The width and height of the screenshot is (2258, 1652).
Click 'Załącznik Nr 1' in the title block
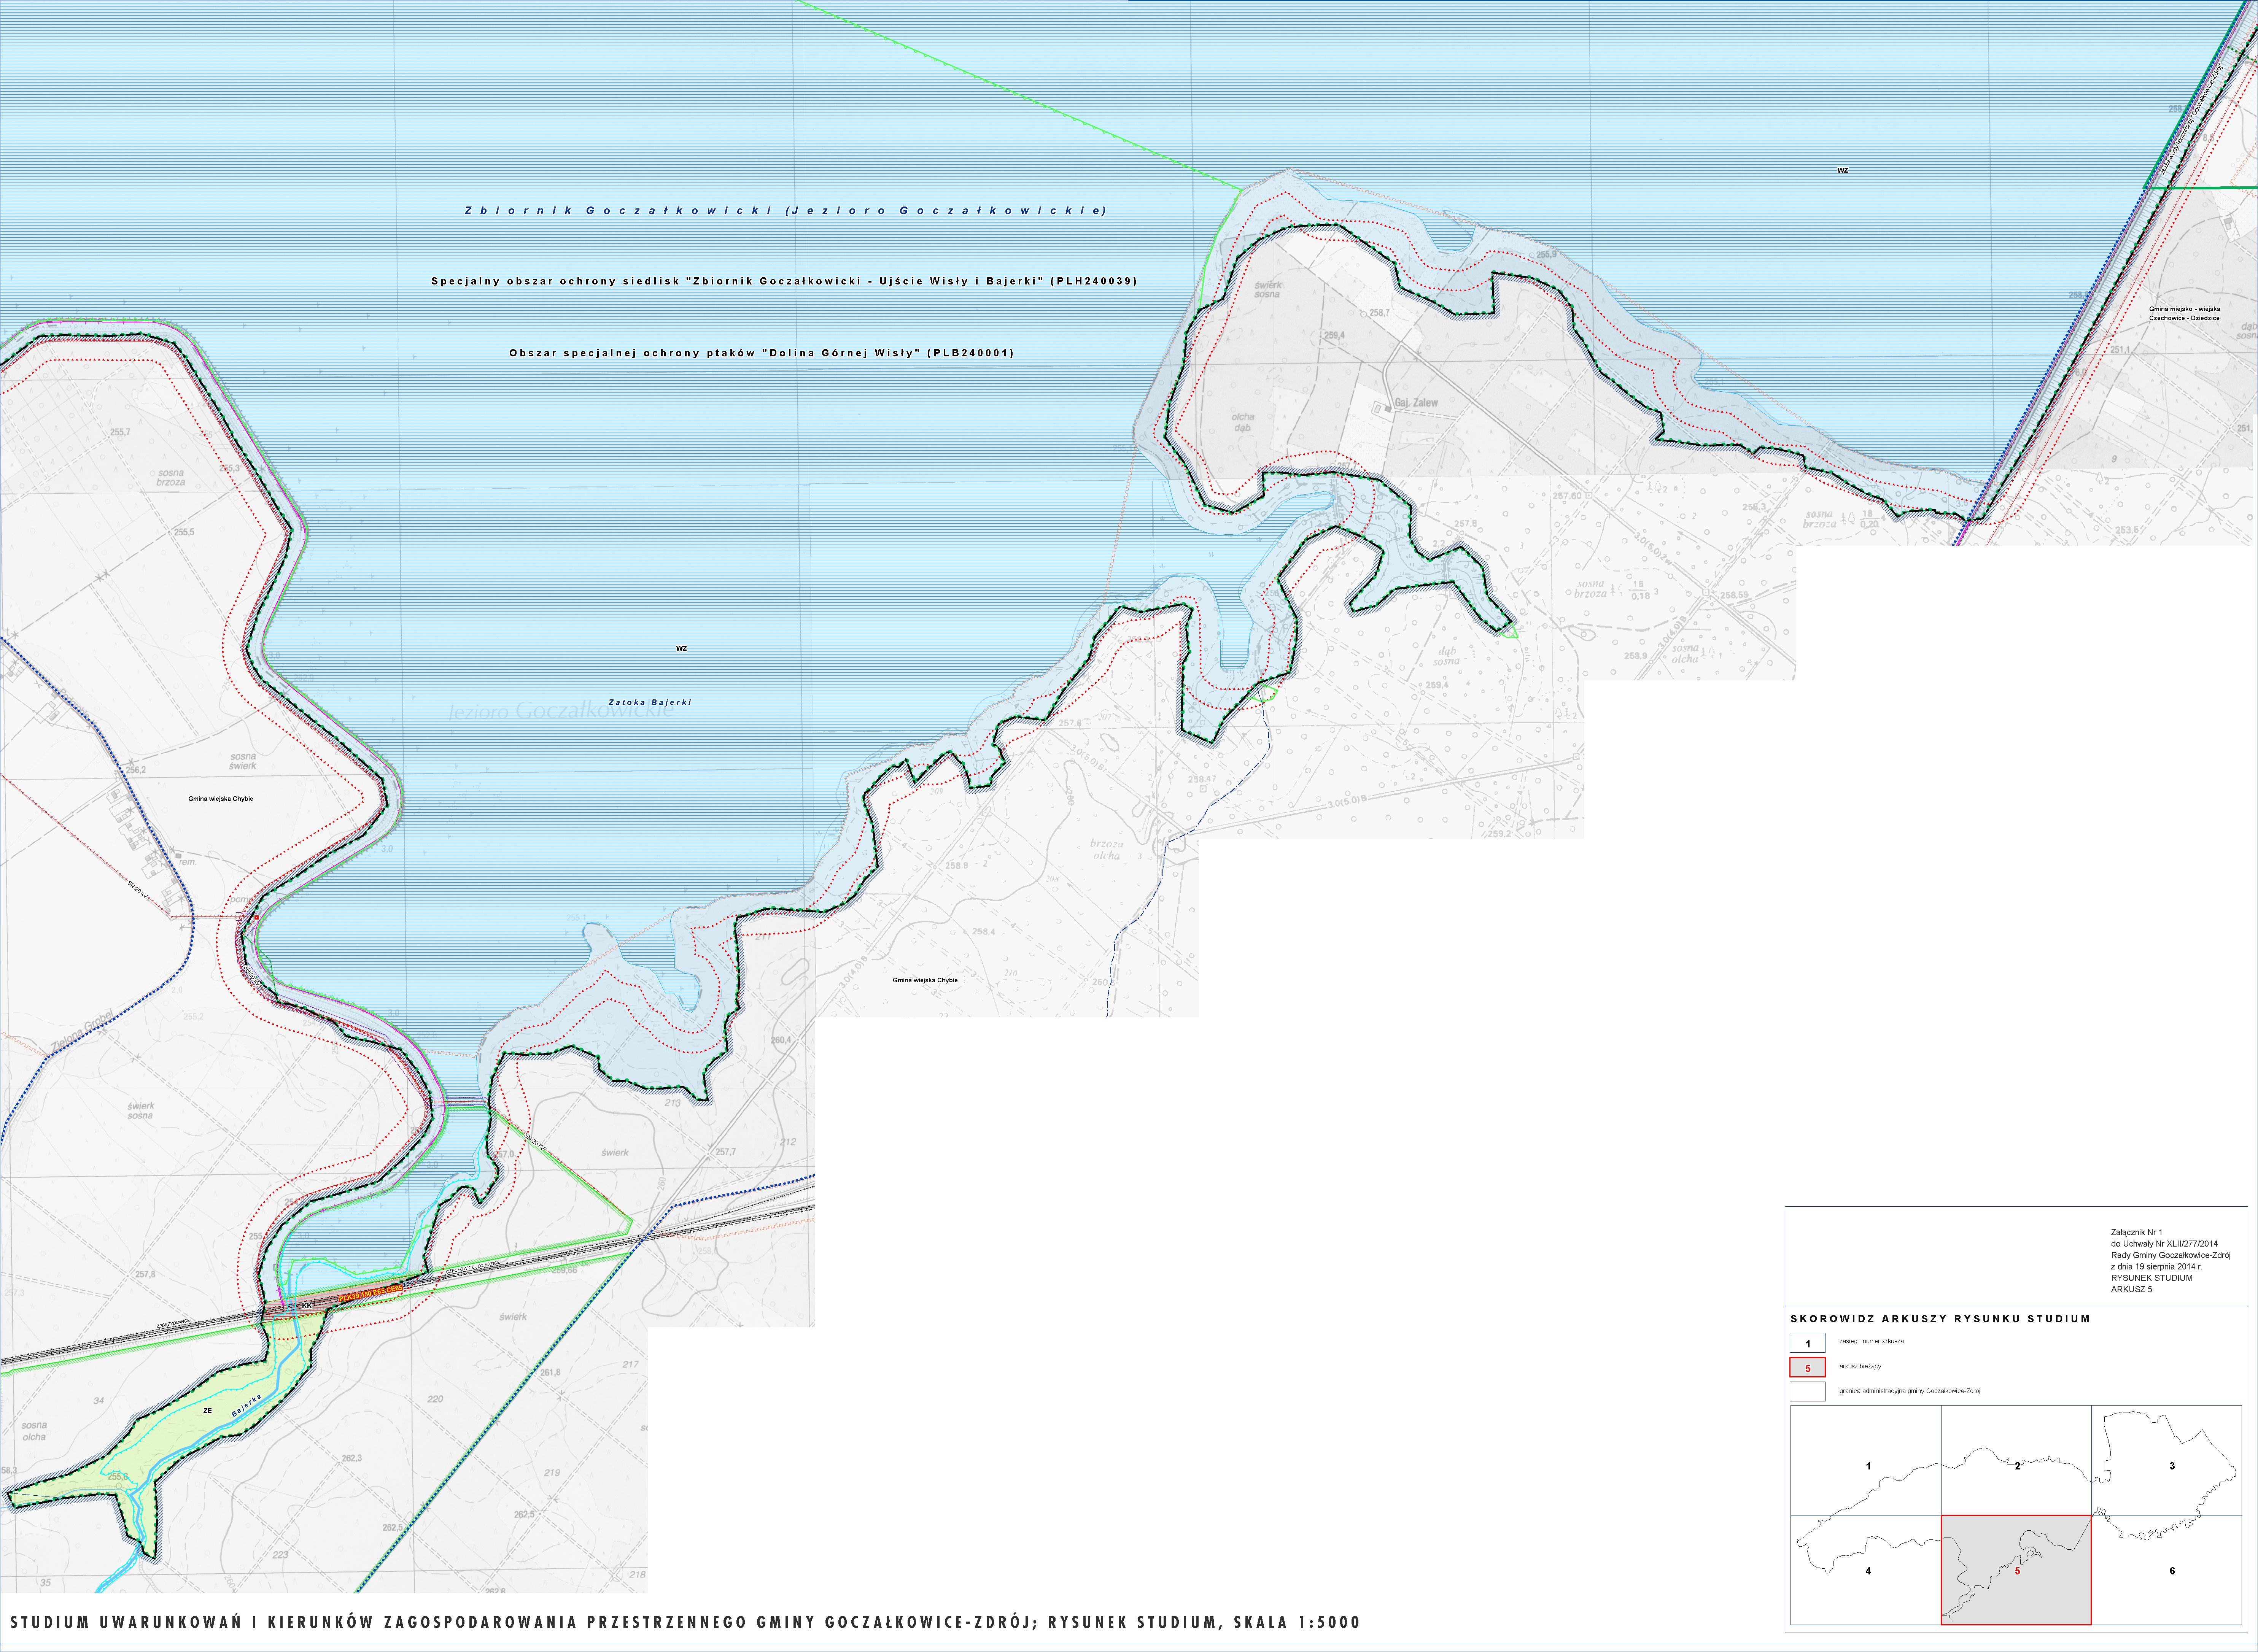2137,1233
